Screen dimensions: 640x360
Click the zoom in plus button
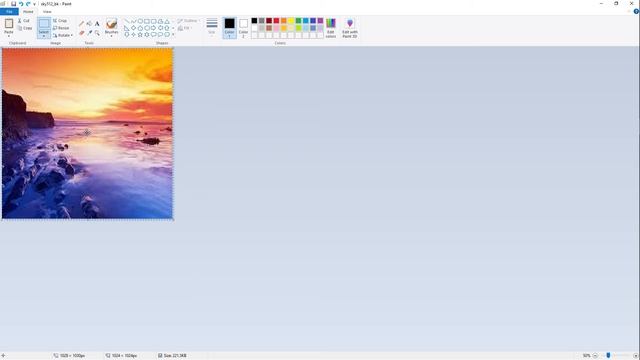pos(636,356)
